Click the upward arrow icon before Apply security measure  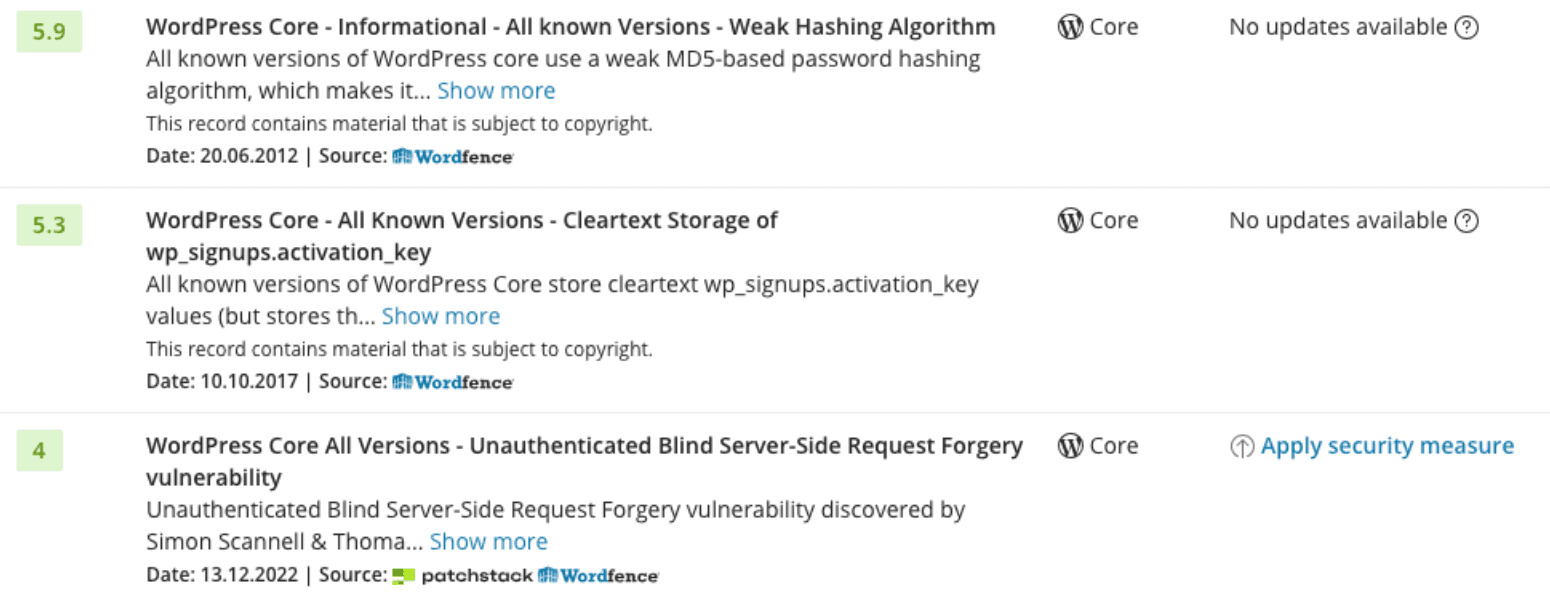1241,447
